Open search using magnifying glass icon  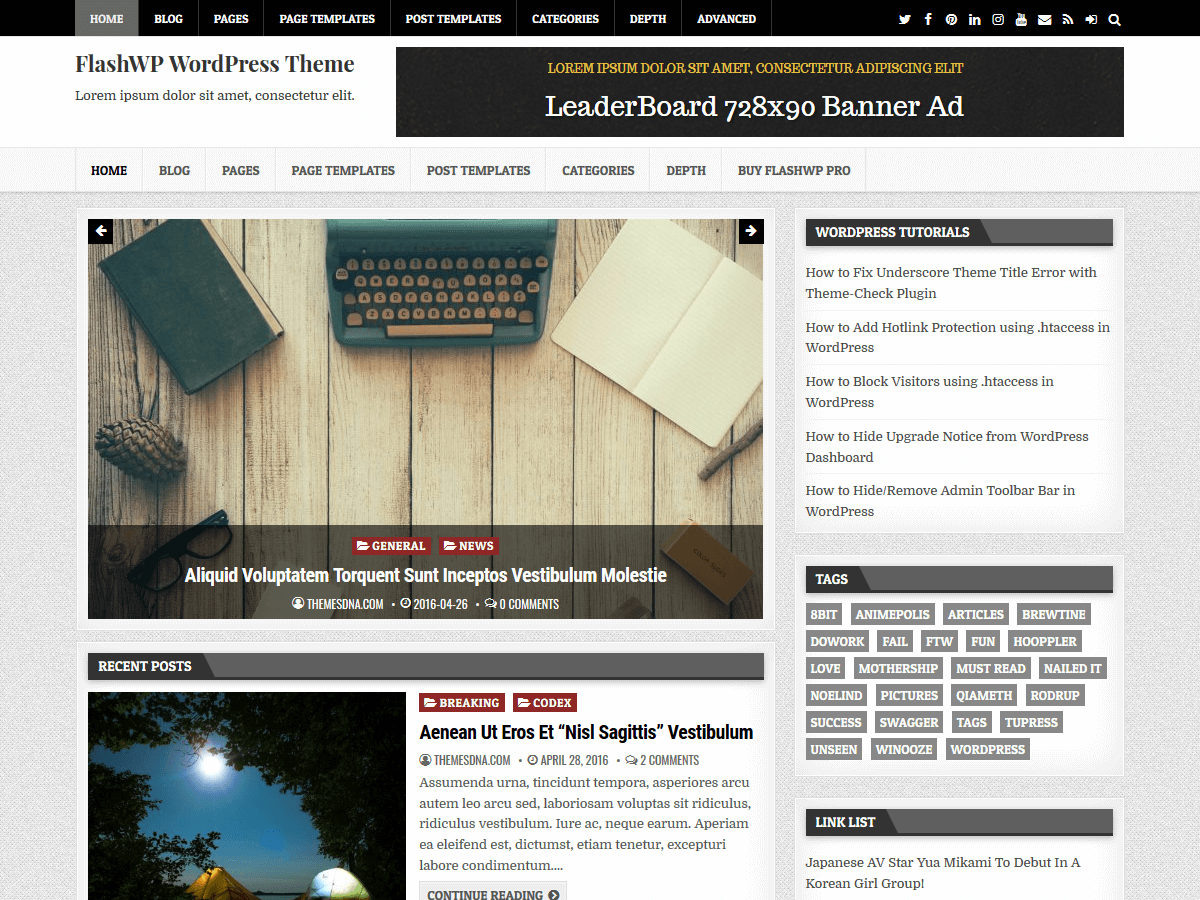1115,19
